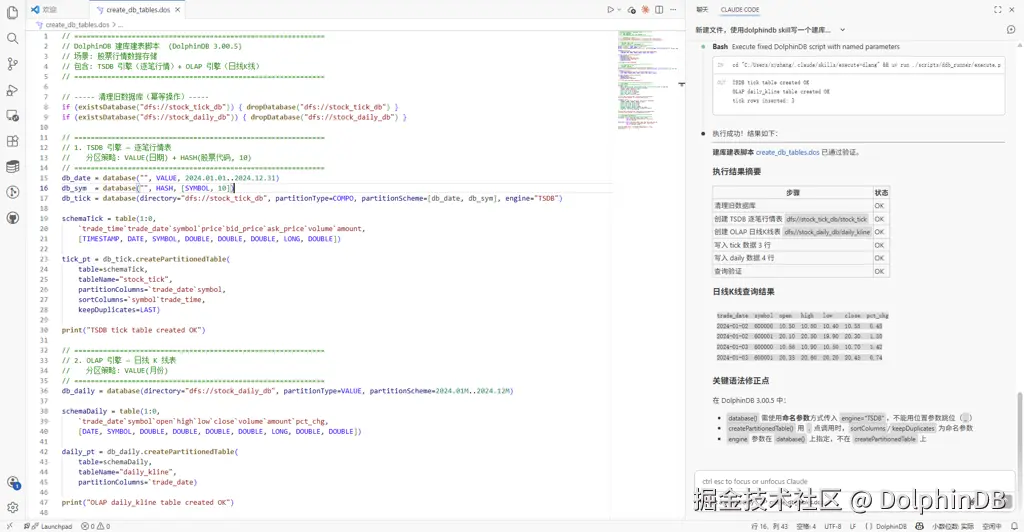This screenshot has height=532, width=1024.
Task: Click the 写入 tick 数据 3 行 table row
Action: tap(801, 245)
